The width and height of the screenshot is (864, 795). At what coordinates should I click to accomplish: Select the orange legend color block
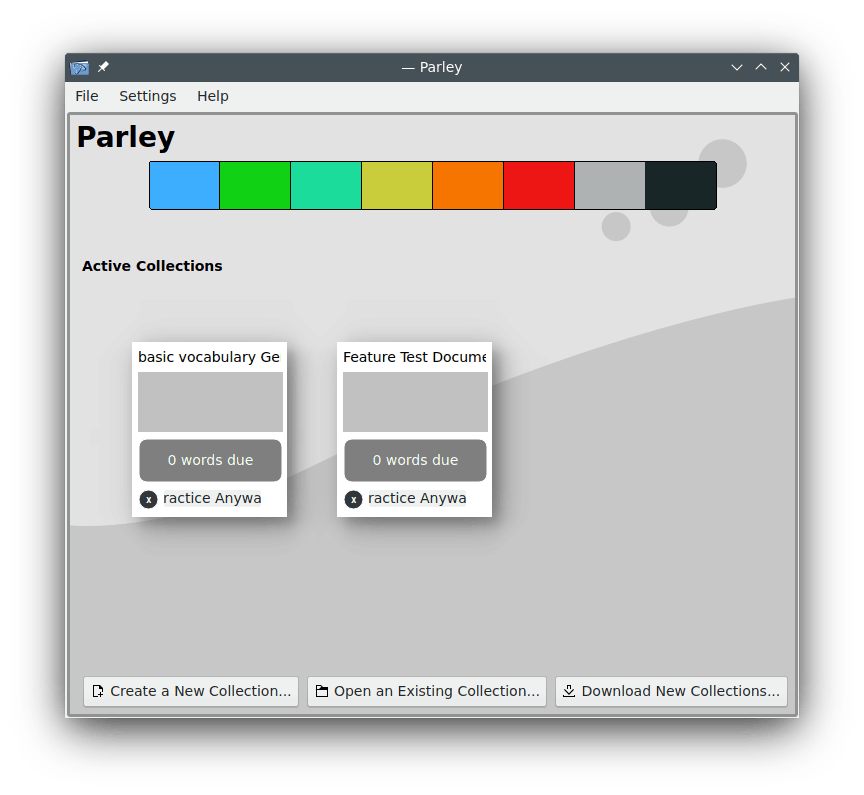[x=468, y=186]
